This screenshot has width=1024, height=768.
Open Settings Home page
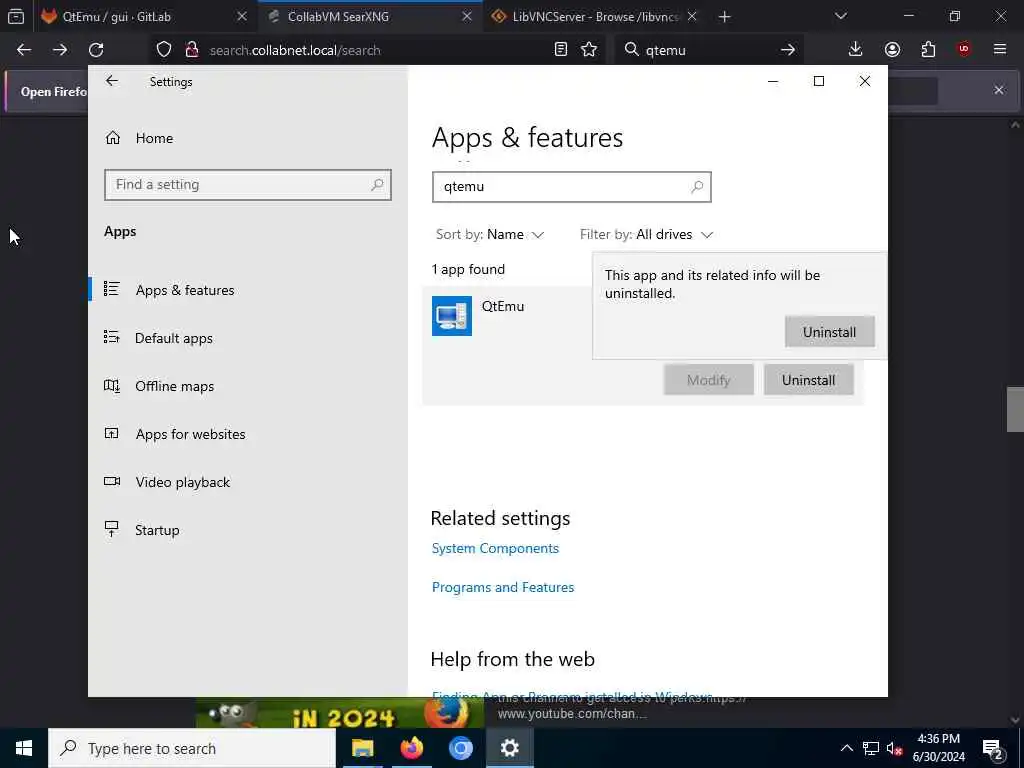click(x=139, y=138)
